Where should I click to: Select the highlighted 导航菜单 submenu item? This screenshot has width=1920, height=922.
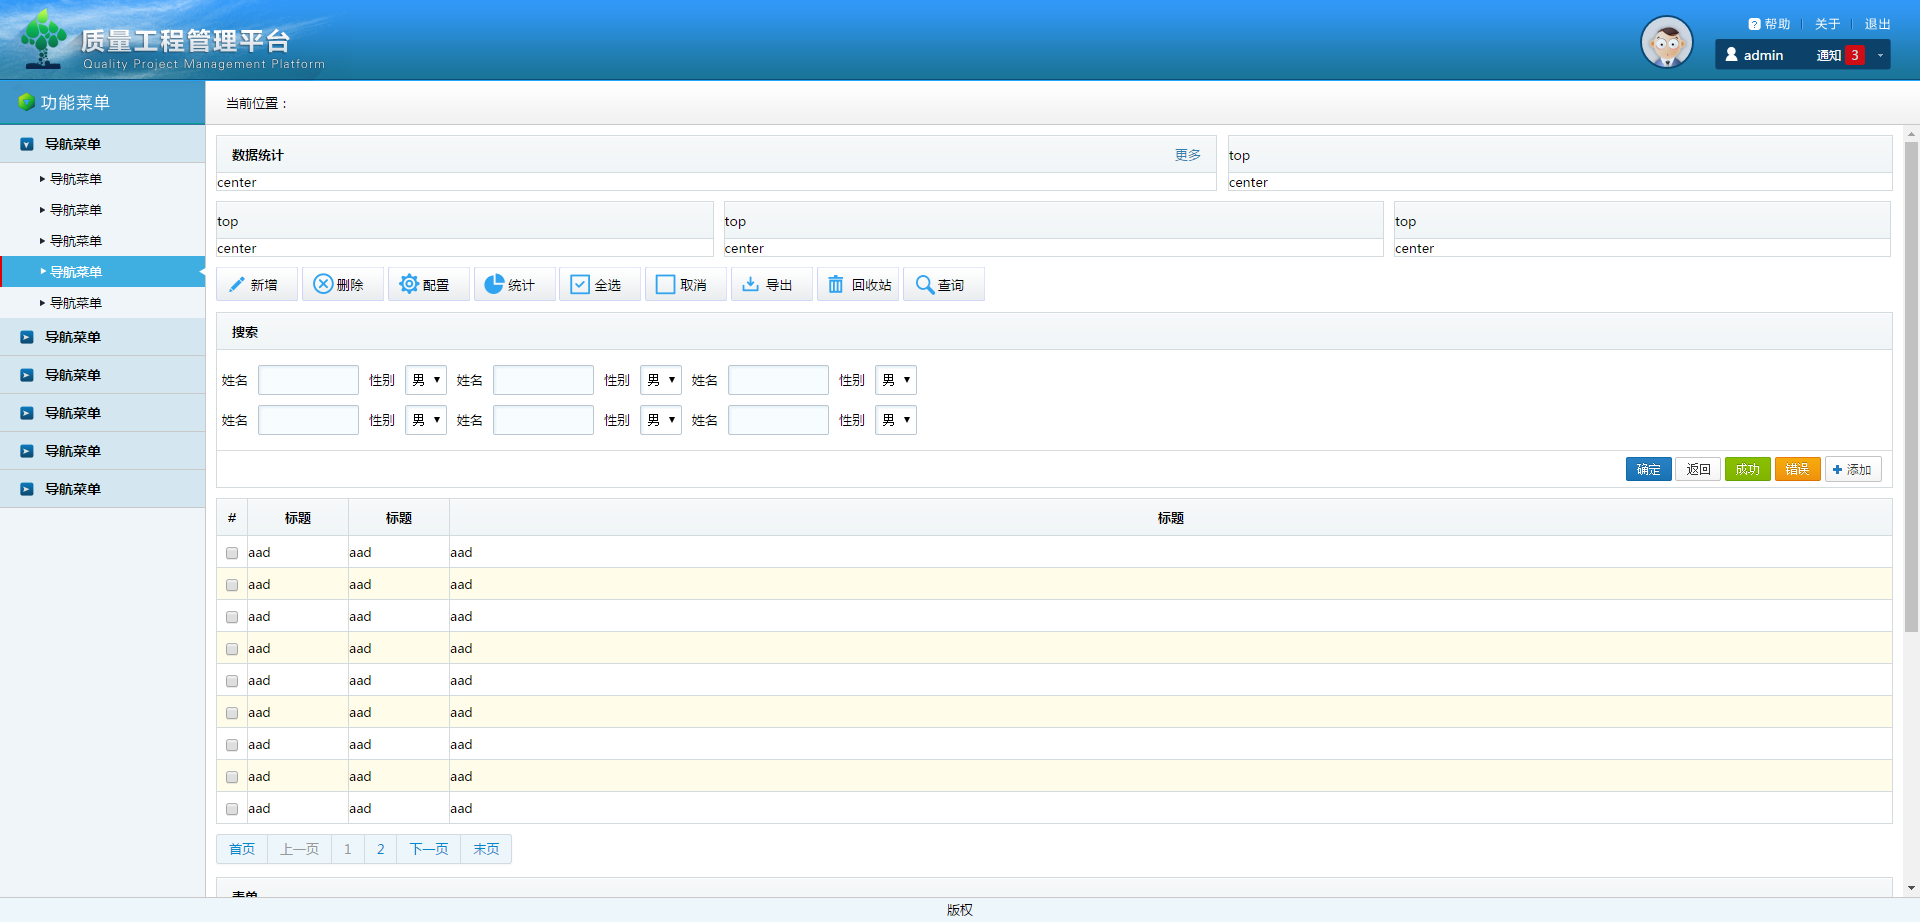click(102, 272)
